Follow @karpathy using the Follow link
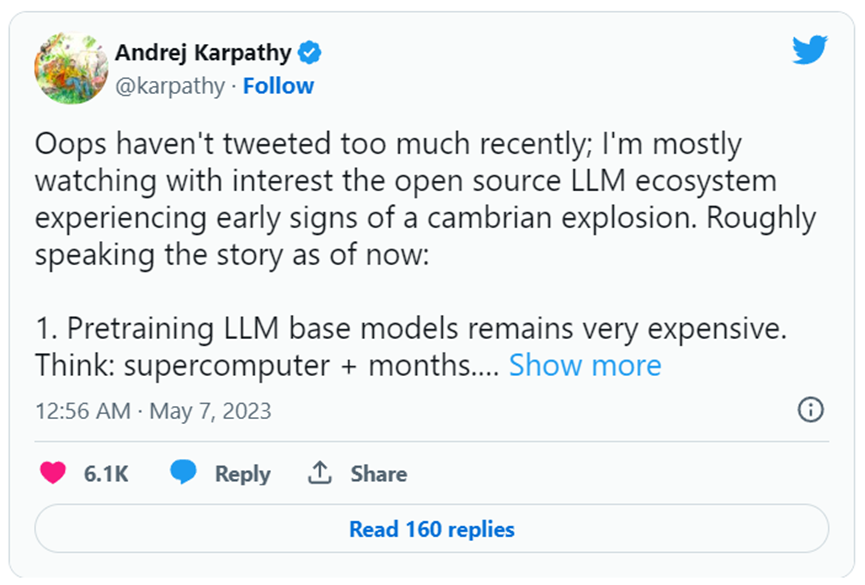Viewport: 865px width, 585px height. click(x=278, y=86)
